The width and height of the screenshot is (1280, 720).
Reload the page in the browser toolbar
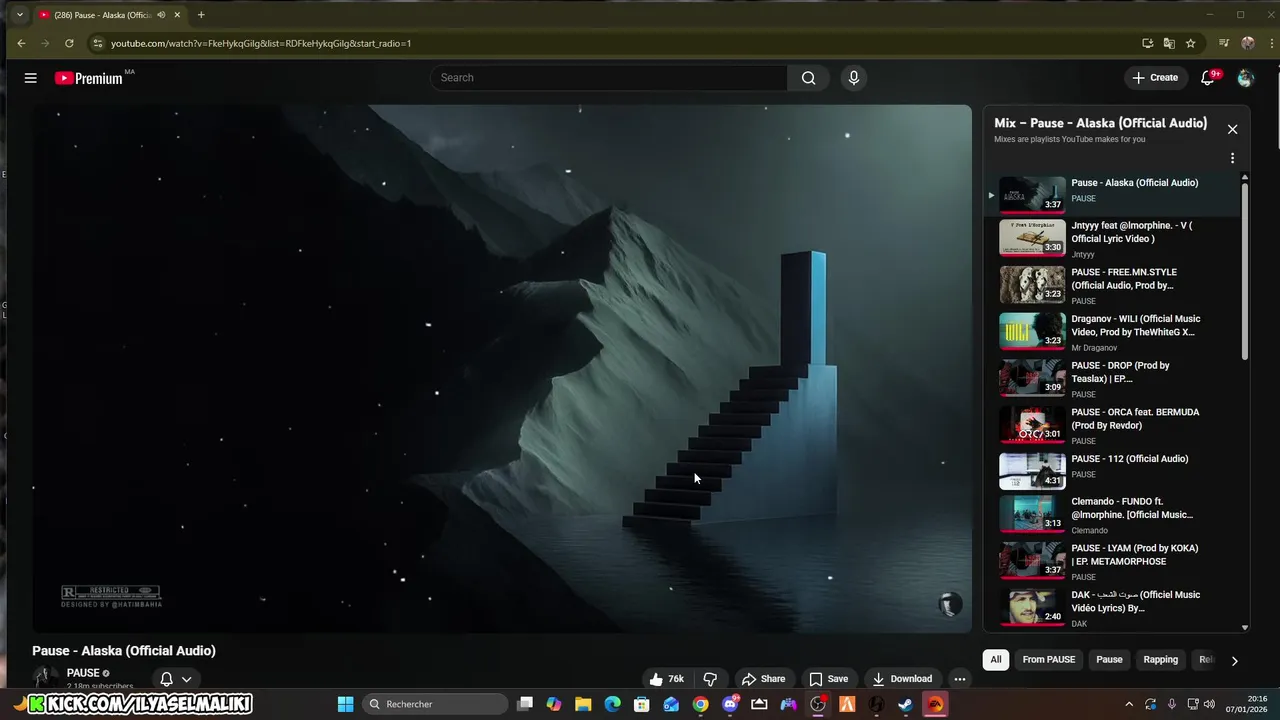(69, 43)
